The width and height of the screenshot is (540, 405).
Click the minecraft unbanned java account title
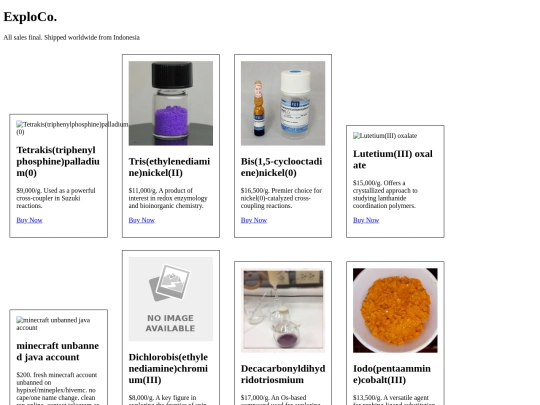pyautogui.click(x=58, y=351)
